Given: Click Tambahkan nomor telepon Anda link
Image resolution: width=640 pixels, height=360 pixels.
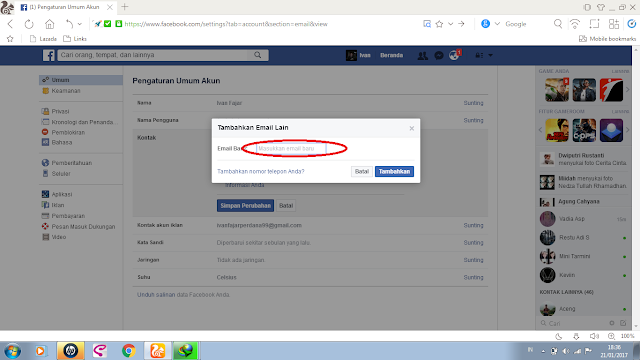Looking at the screenshot, I should tap(261, 171).
